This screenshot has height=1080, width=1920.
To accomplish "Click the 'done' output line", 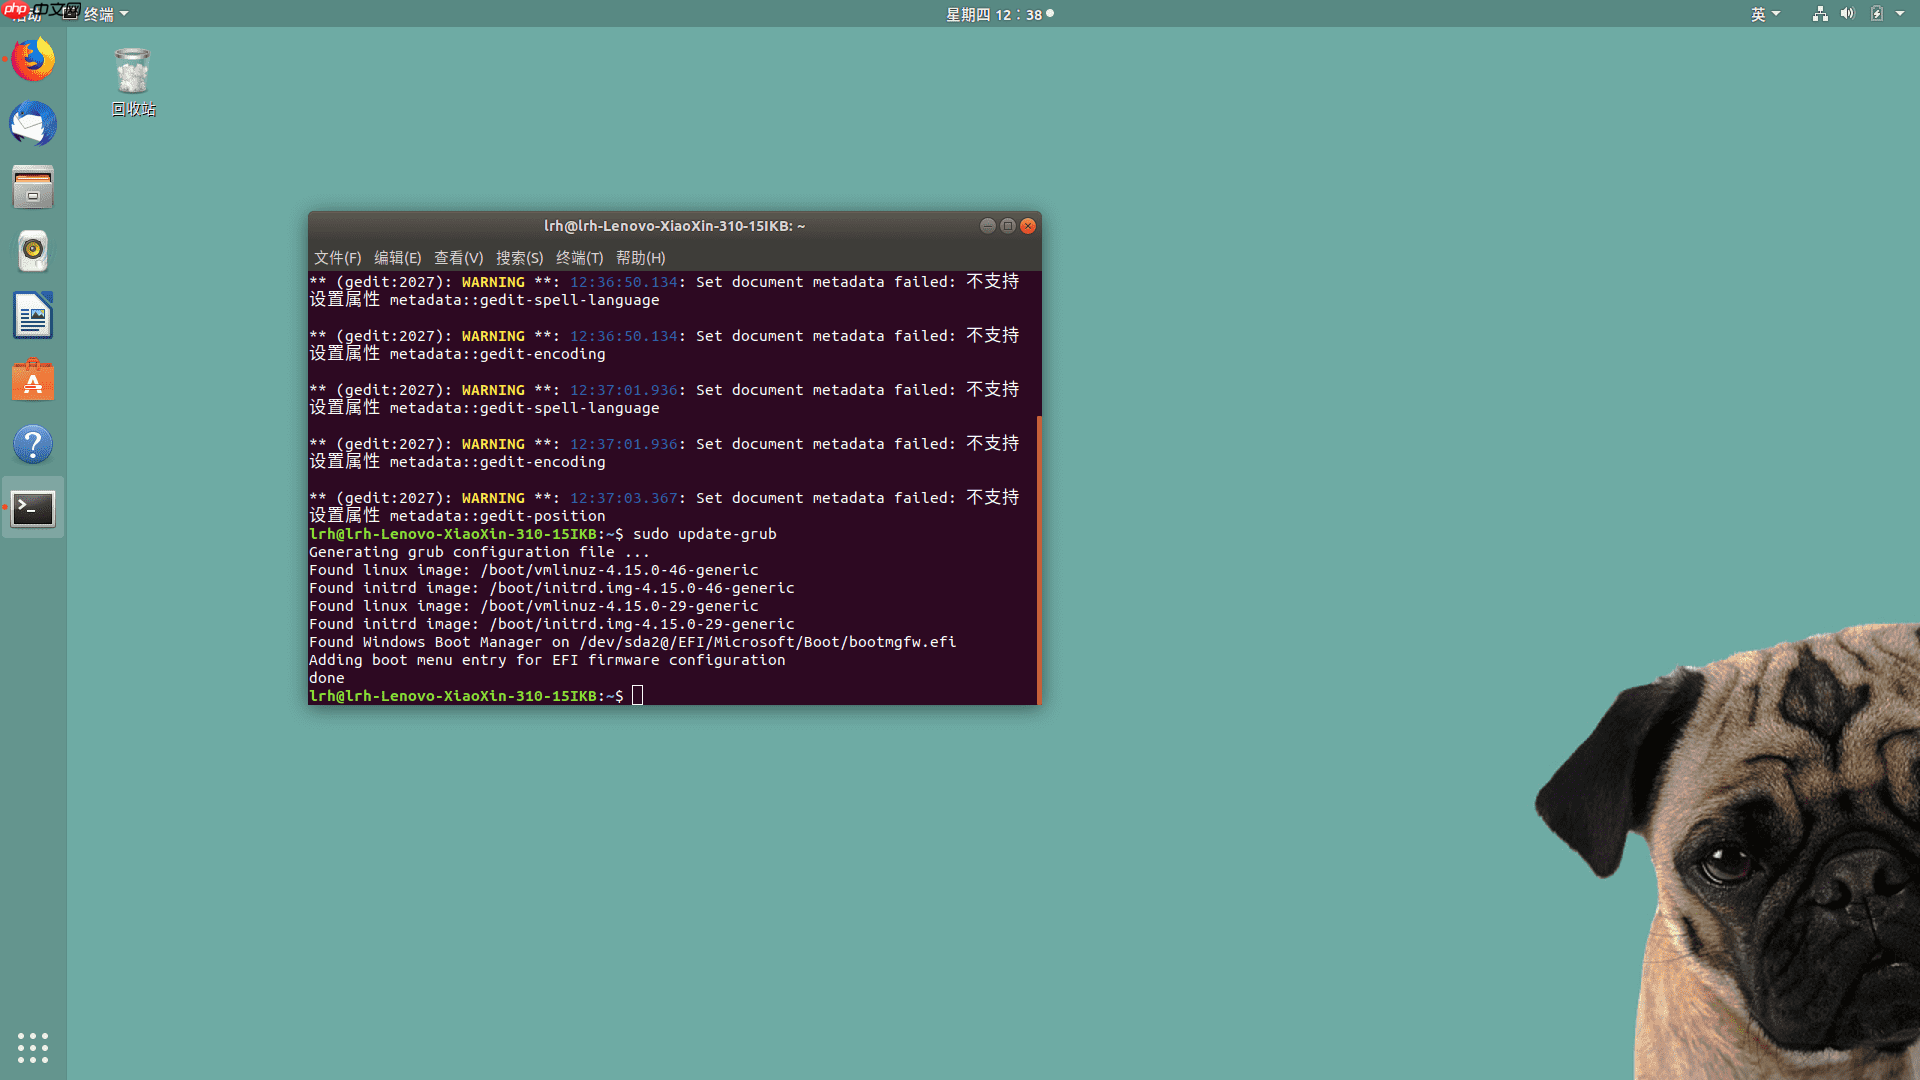I will pos(327,678).
